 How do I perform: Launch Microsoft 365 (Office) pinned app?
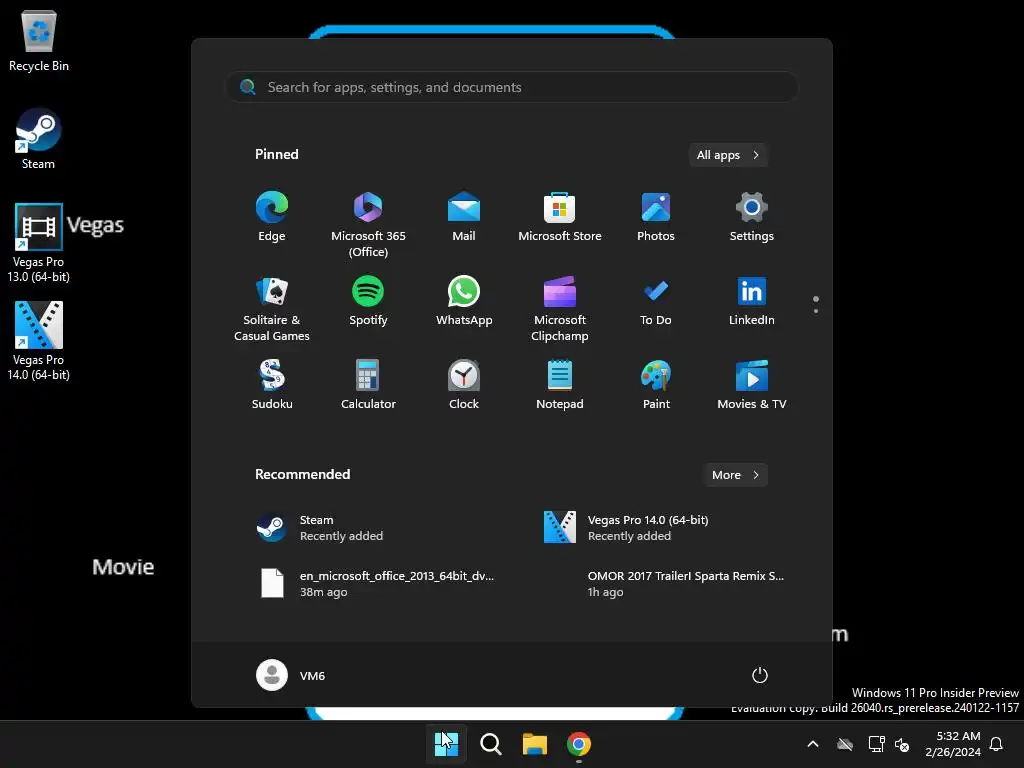[x=368, y=225]
